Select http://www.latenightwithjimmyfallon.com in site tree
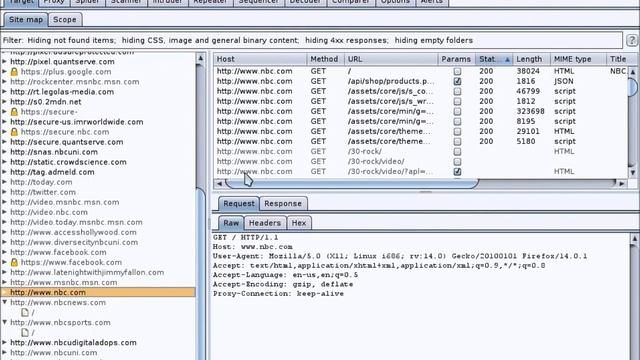640x360 pixels. click(87, 272)
